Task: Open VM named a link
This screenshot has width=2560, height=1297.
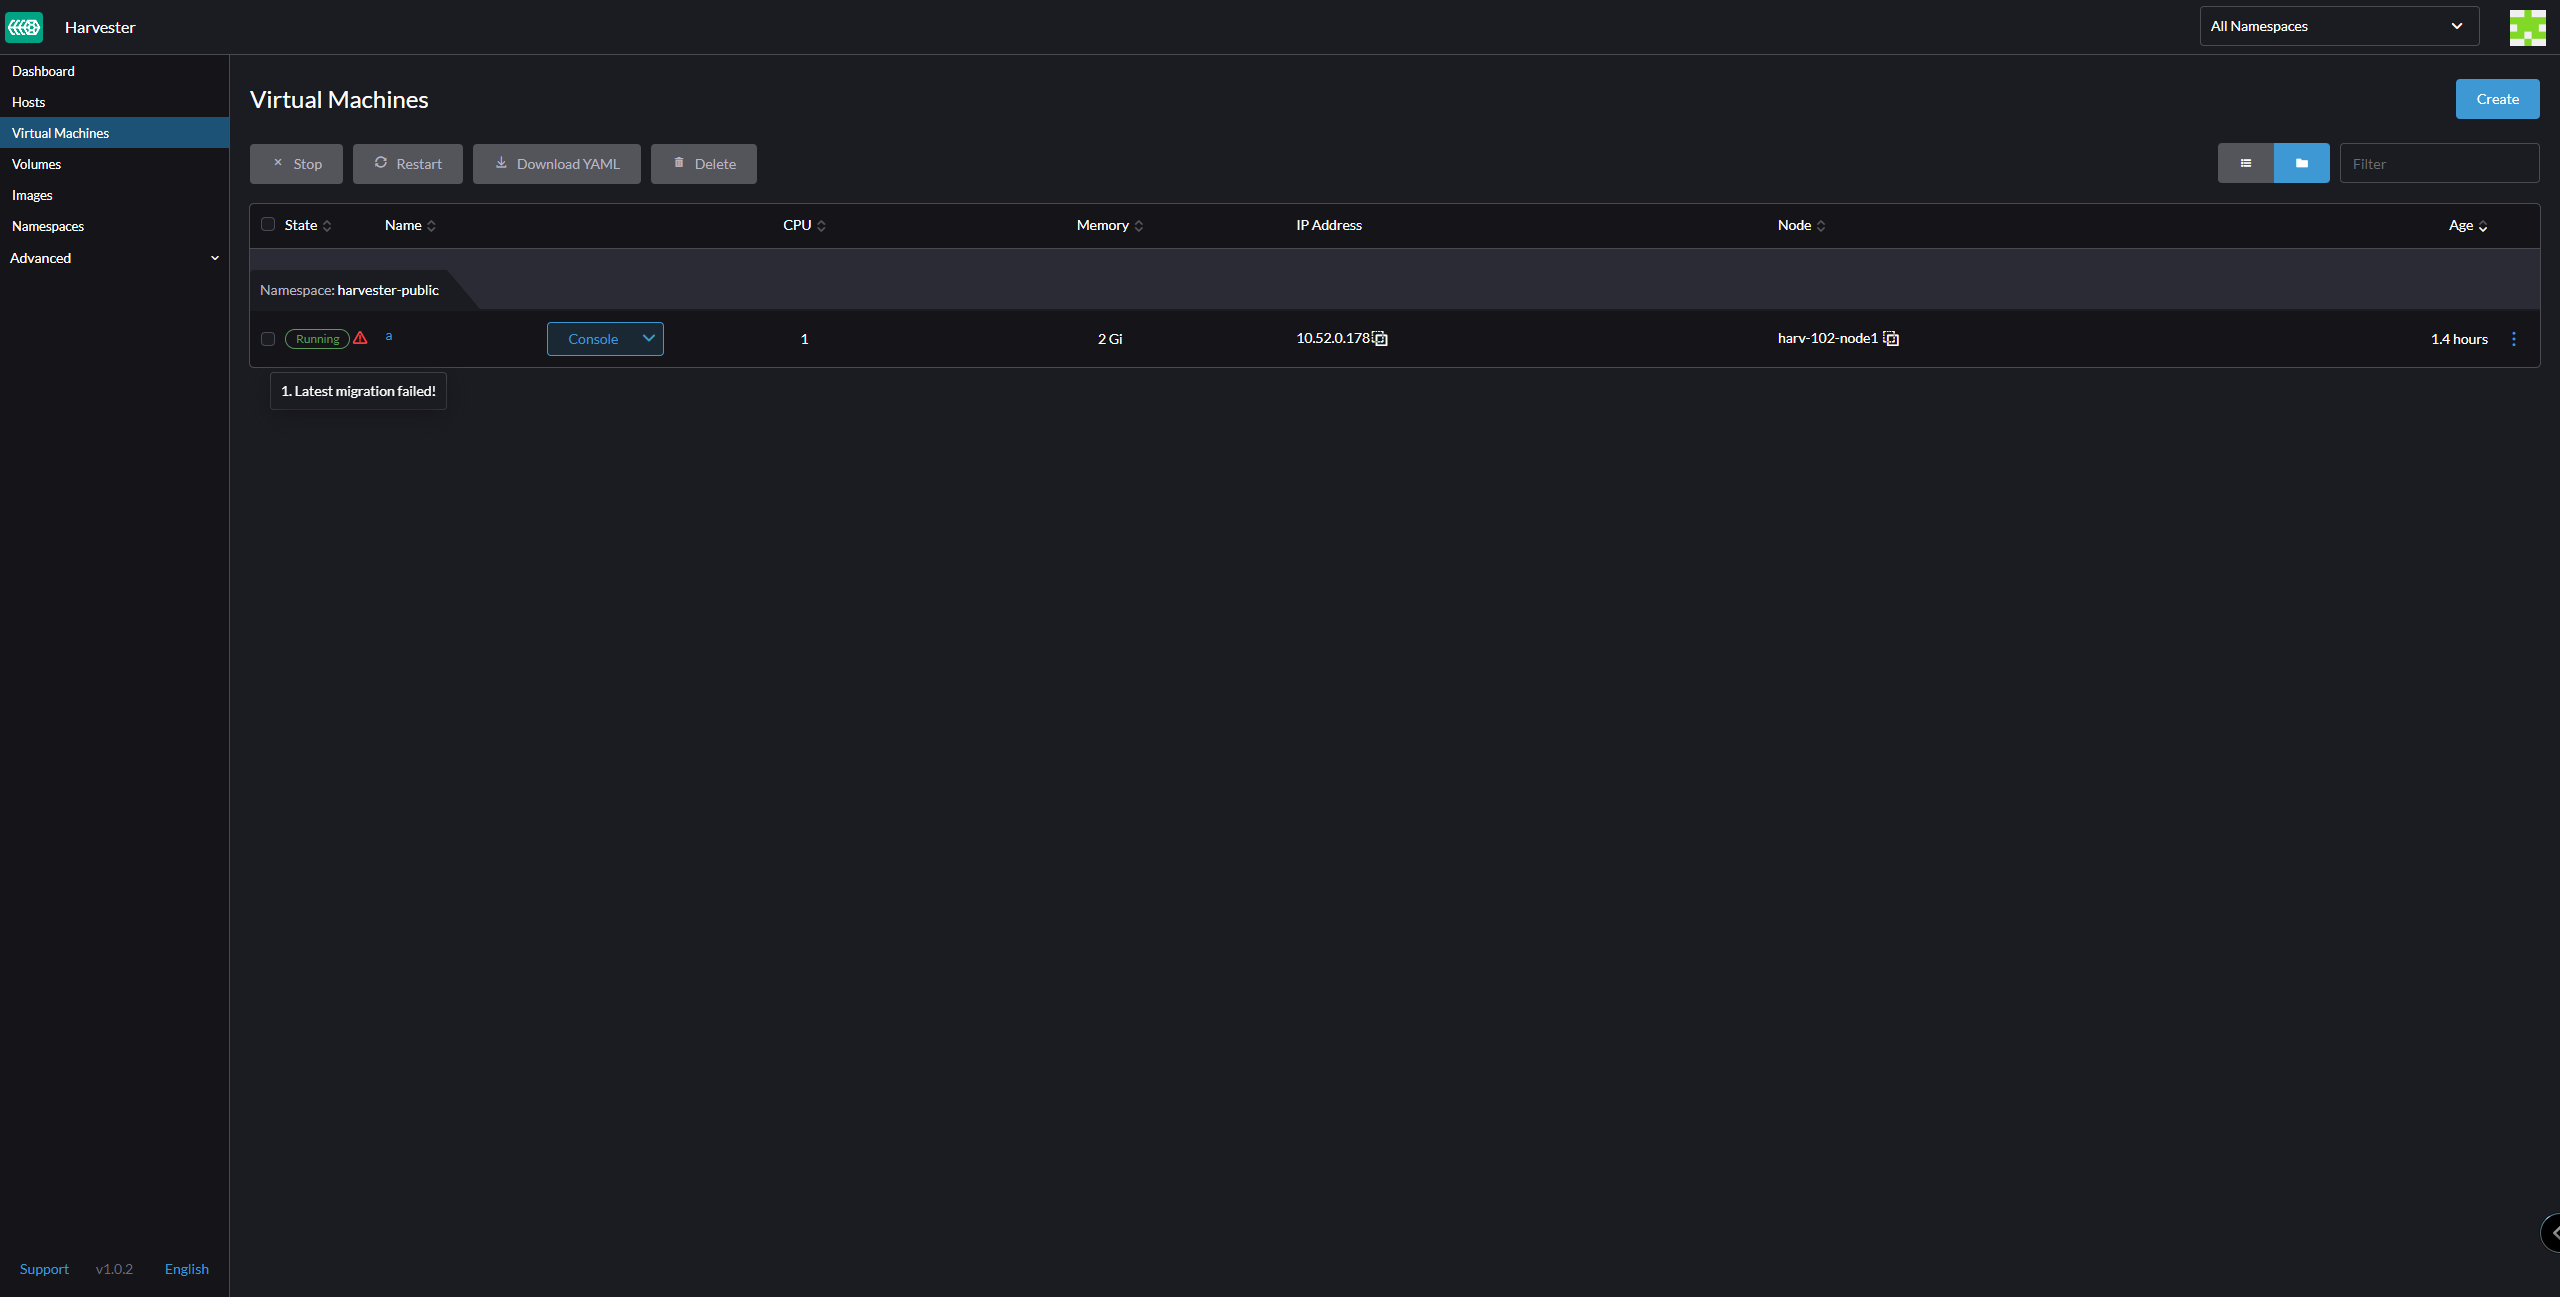Action: 389,337
